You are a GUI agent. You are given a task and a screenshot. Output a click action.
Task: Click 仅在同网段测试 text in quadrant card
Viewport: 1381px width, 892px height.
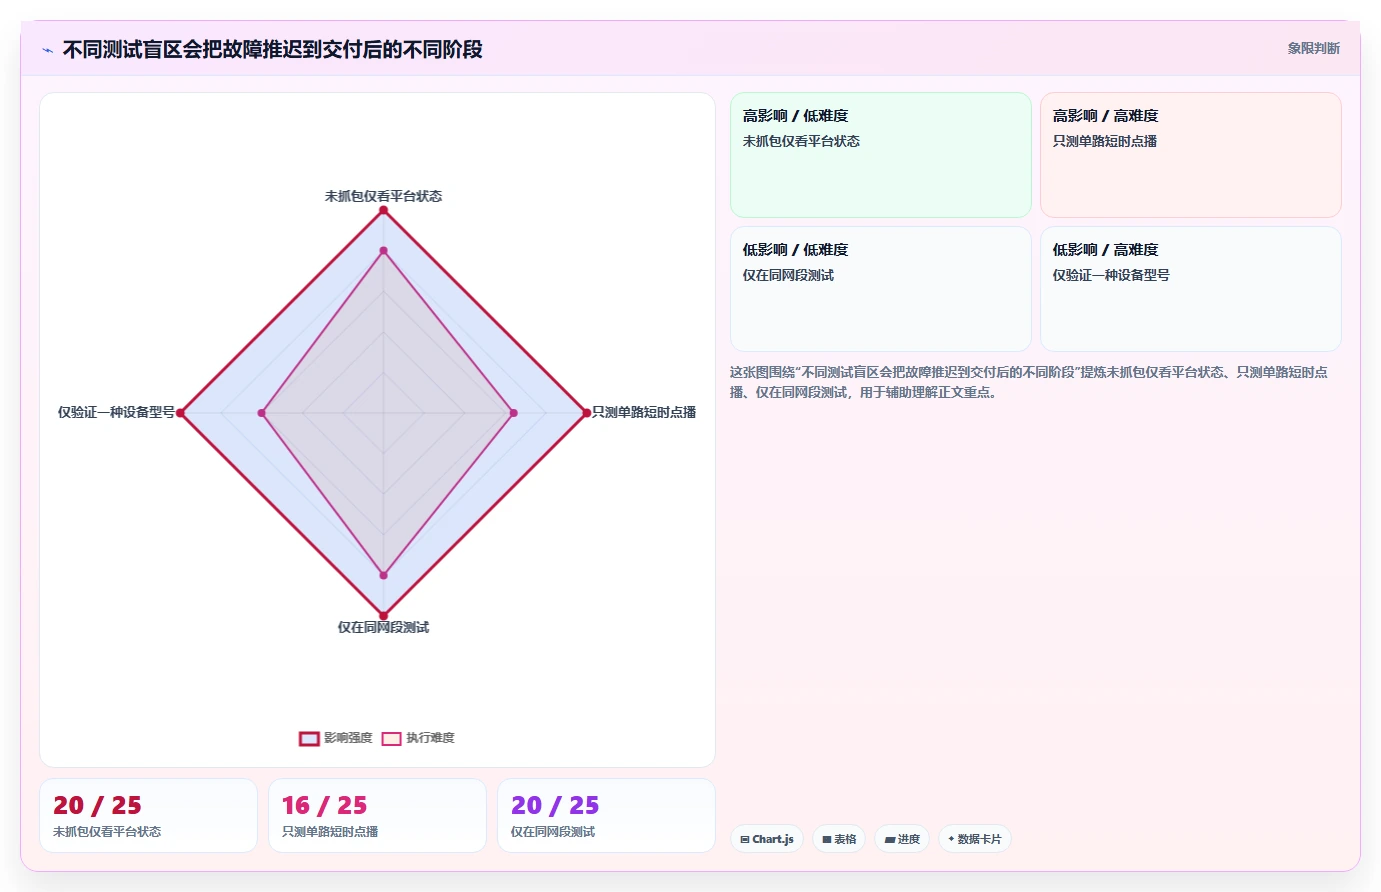coord(788,275)
